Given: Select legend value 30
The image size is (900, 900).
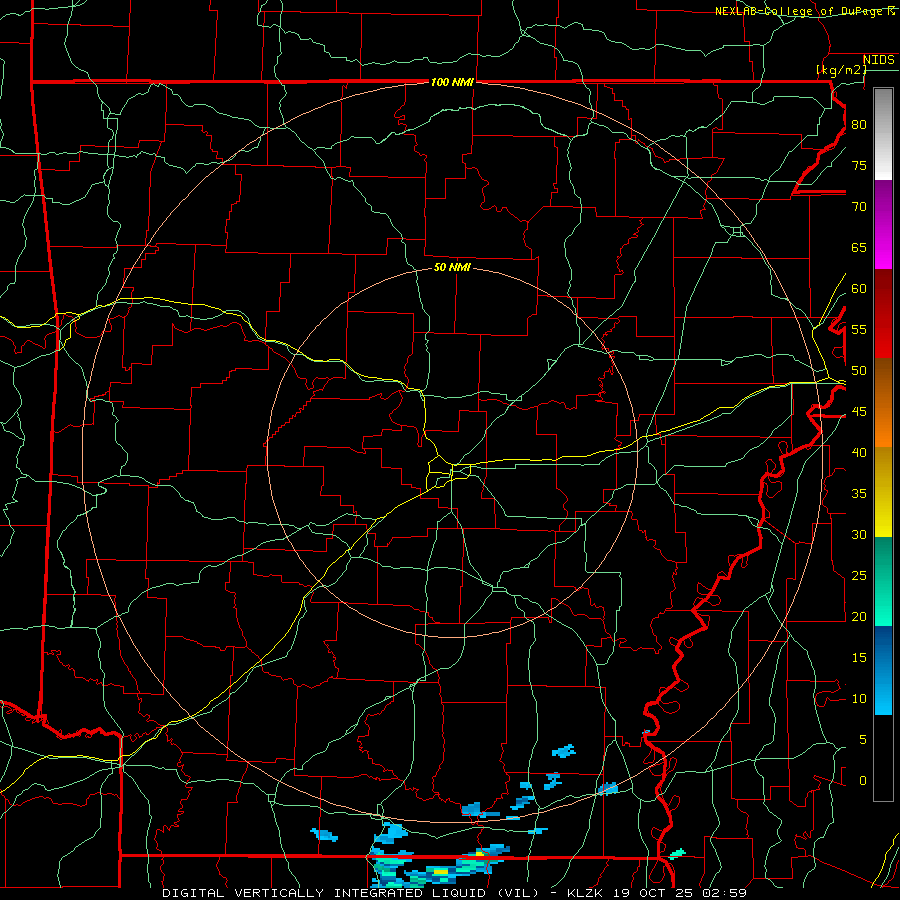Looking at the screenshot, I should 859,534.
